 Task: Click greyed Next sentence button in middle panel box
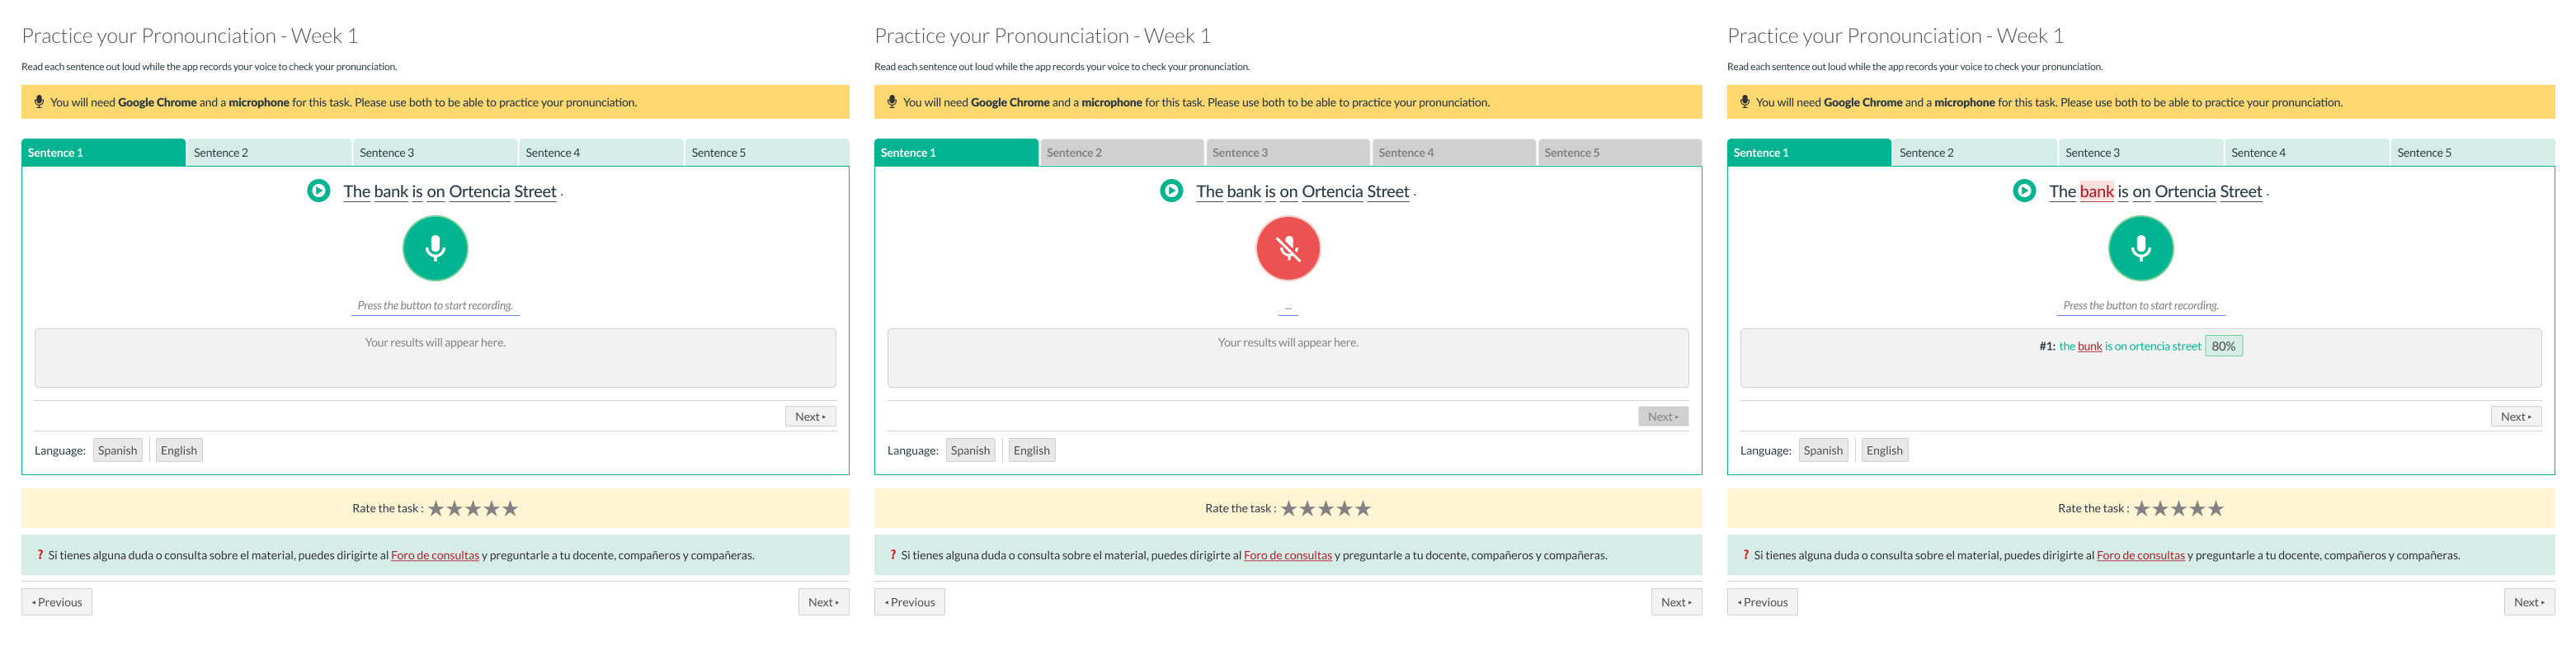click(x=1663, y=416)
